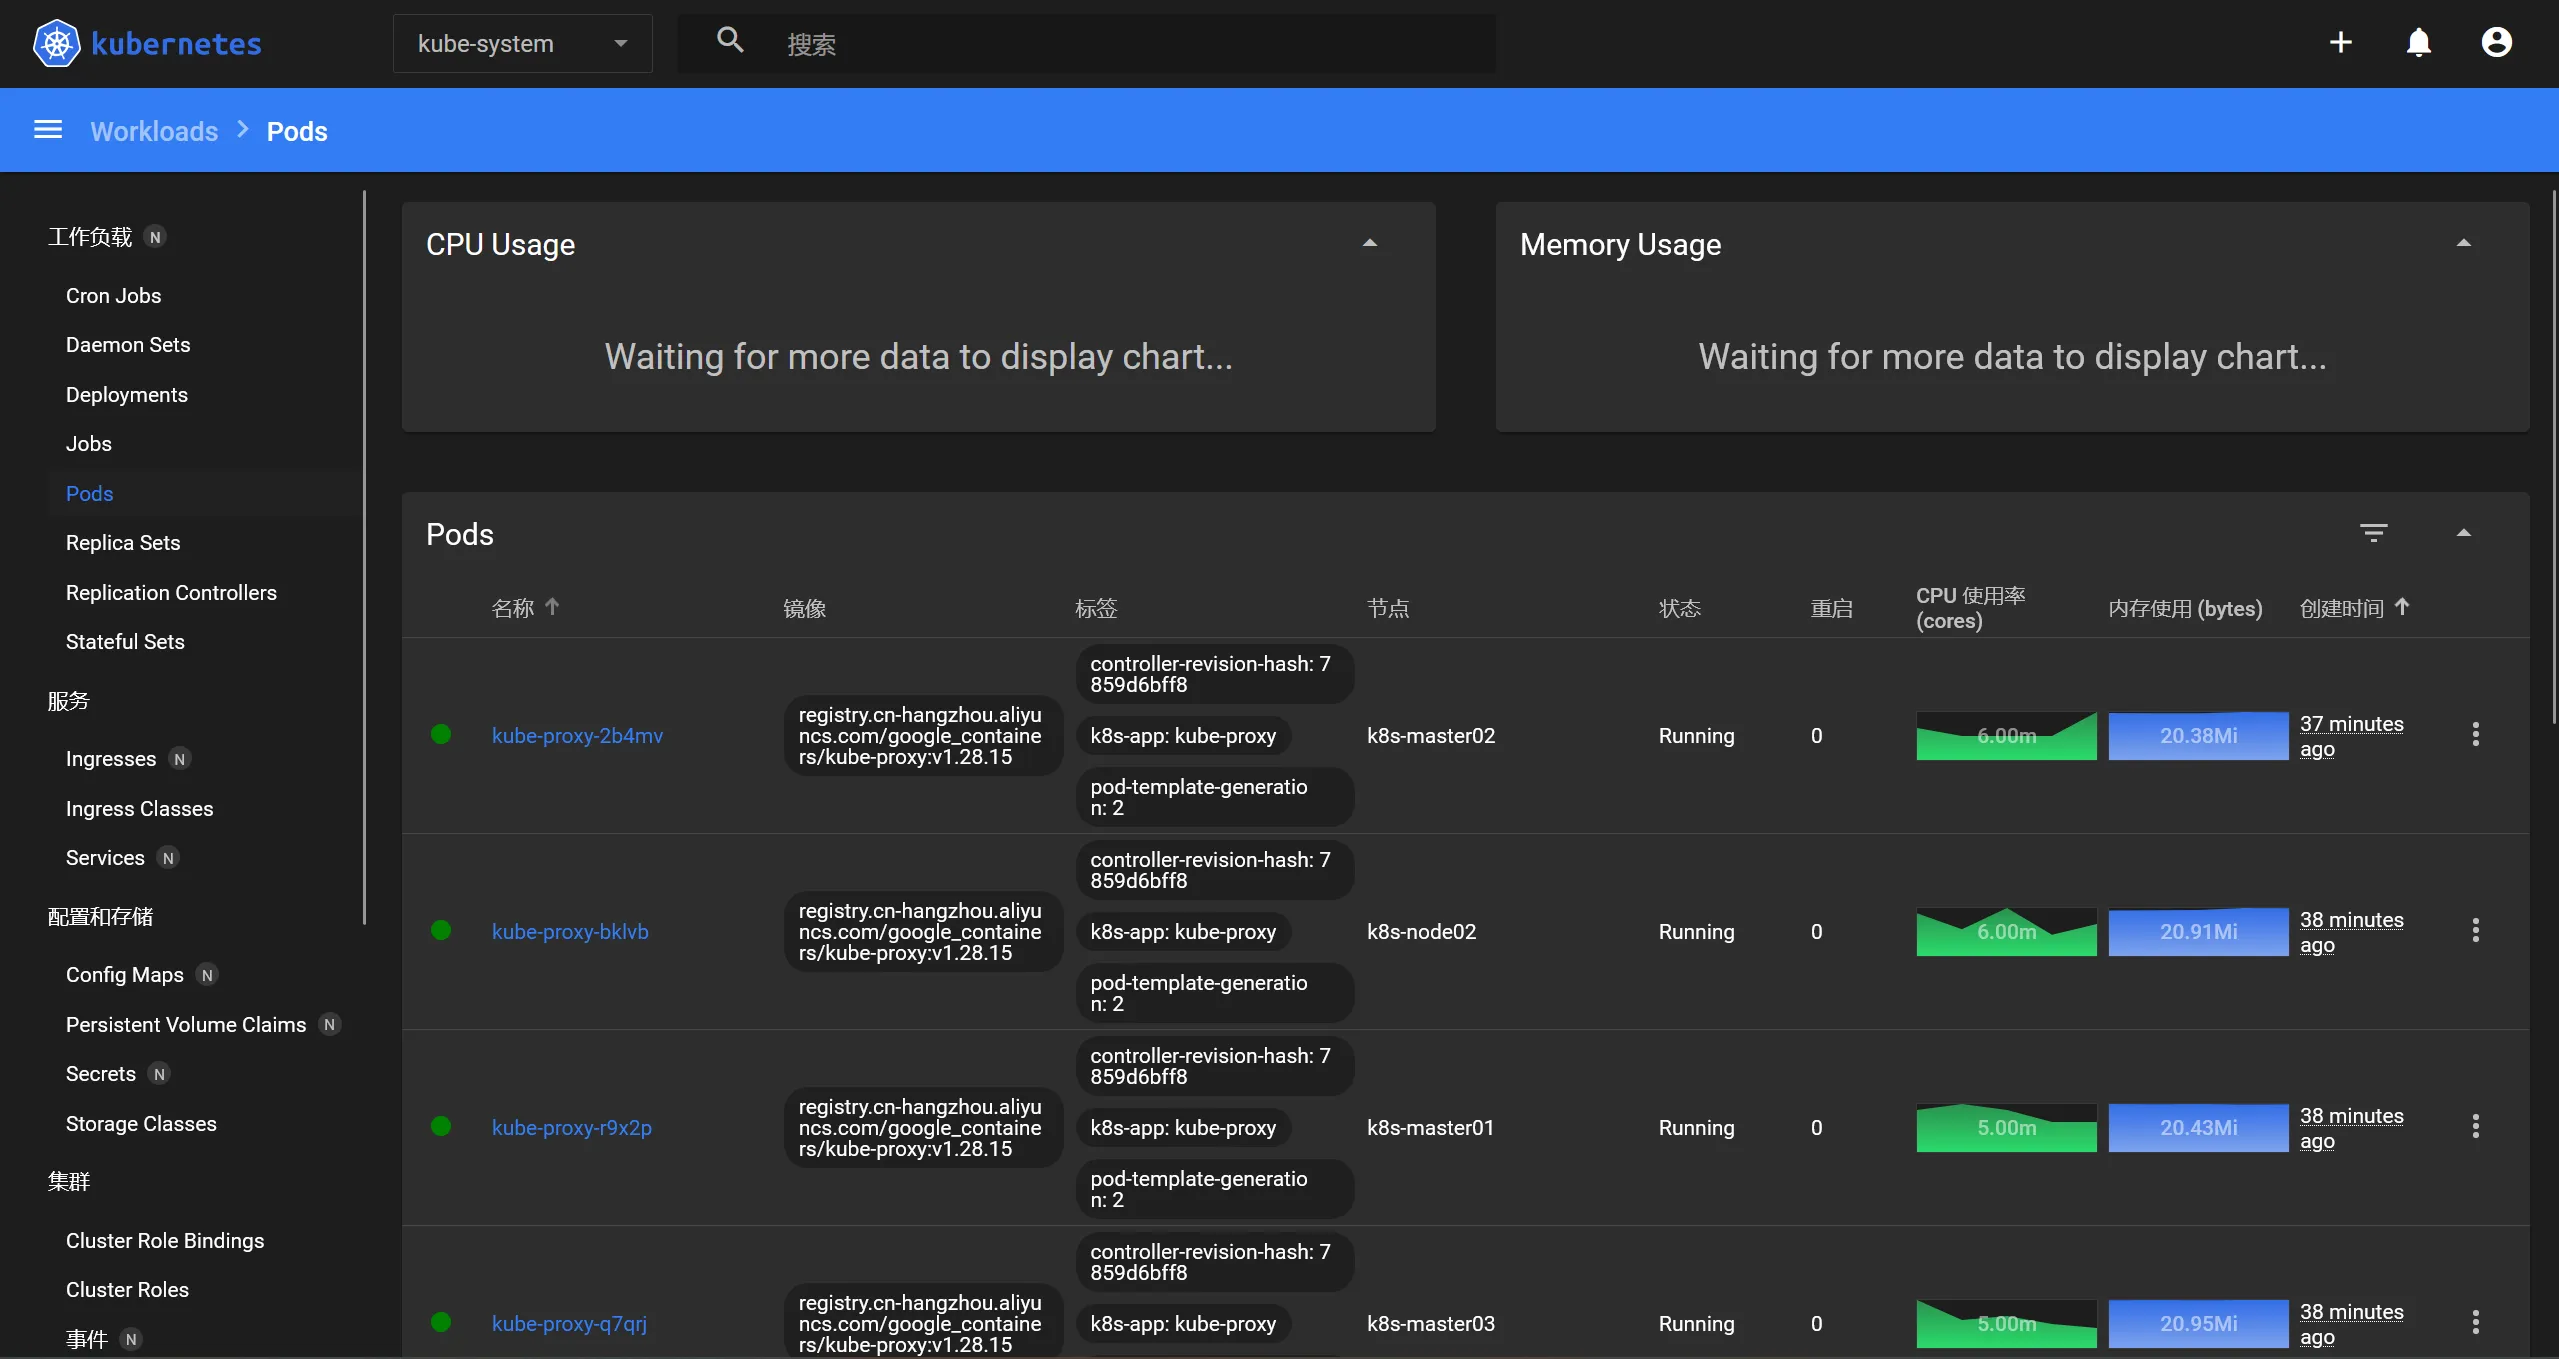This screenshot has width=2559, height=1359.
Task: Open Deployments in sidebar
Action: 127,395
